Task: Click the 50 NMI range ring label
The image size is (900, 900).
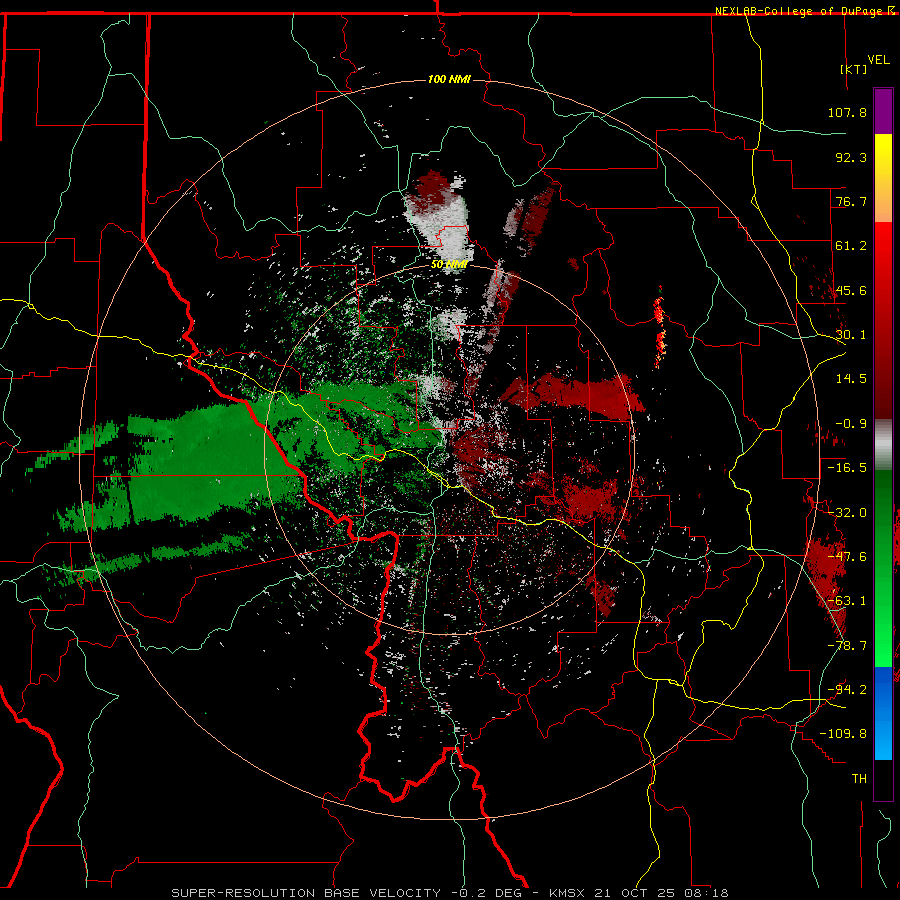Action: click(x=449, y=265)
